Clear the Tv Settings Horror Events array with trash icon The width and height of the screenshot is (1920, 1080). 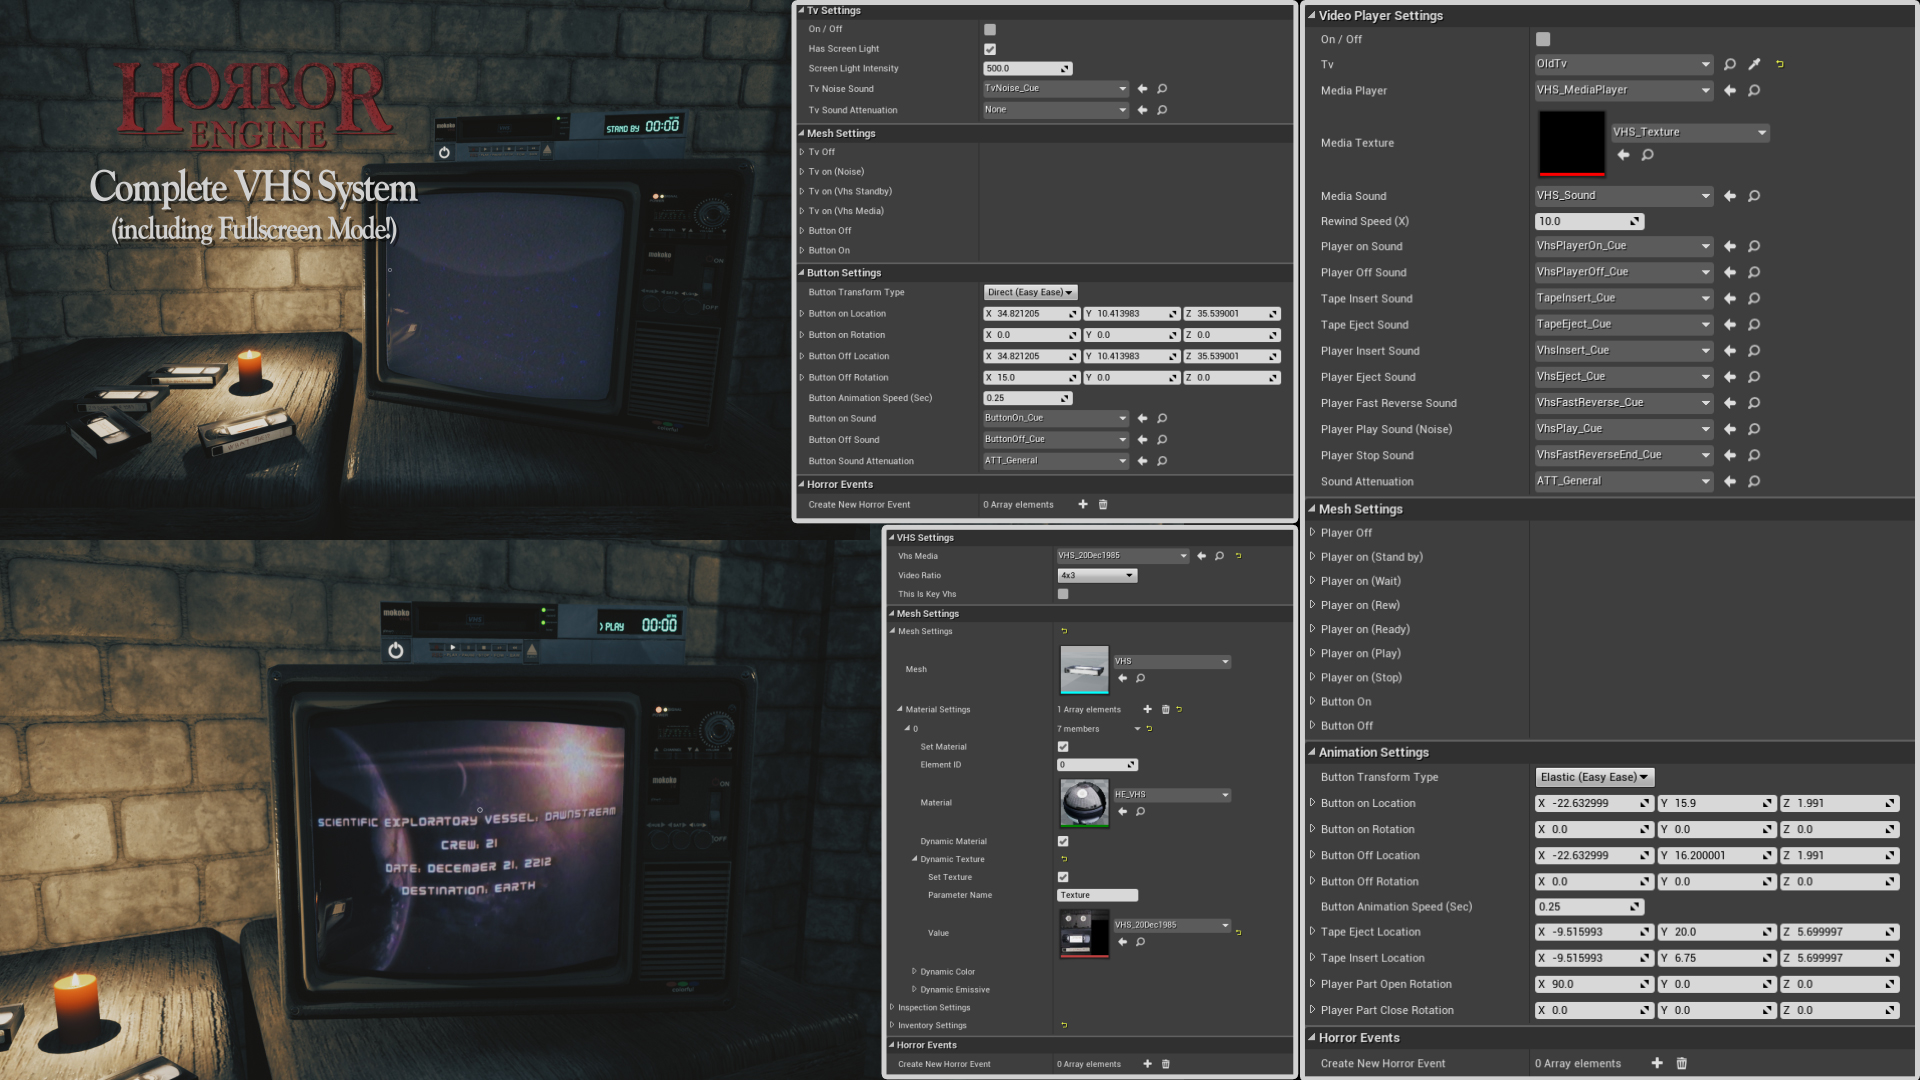coord(1103,505)
